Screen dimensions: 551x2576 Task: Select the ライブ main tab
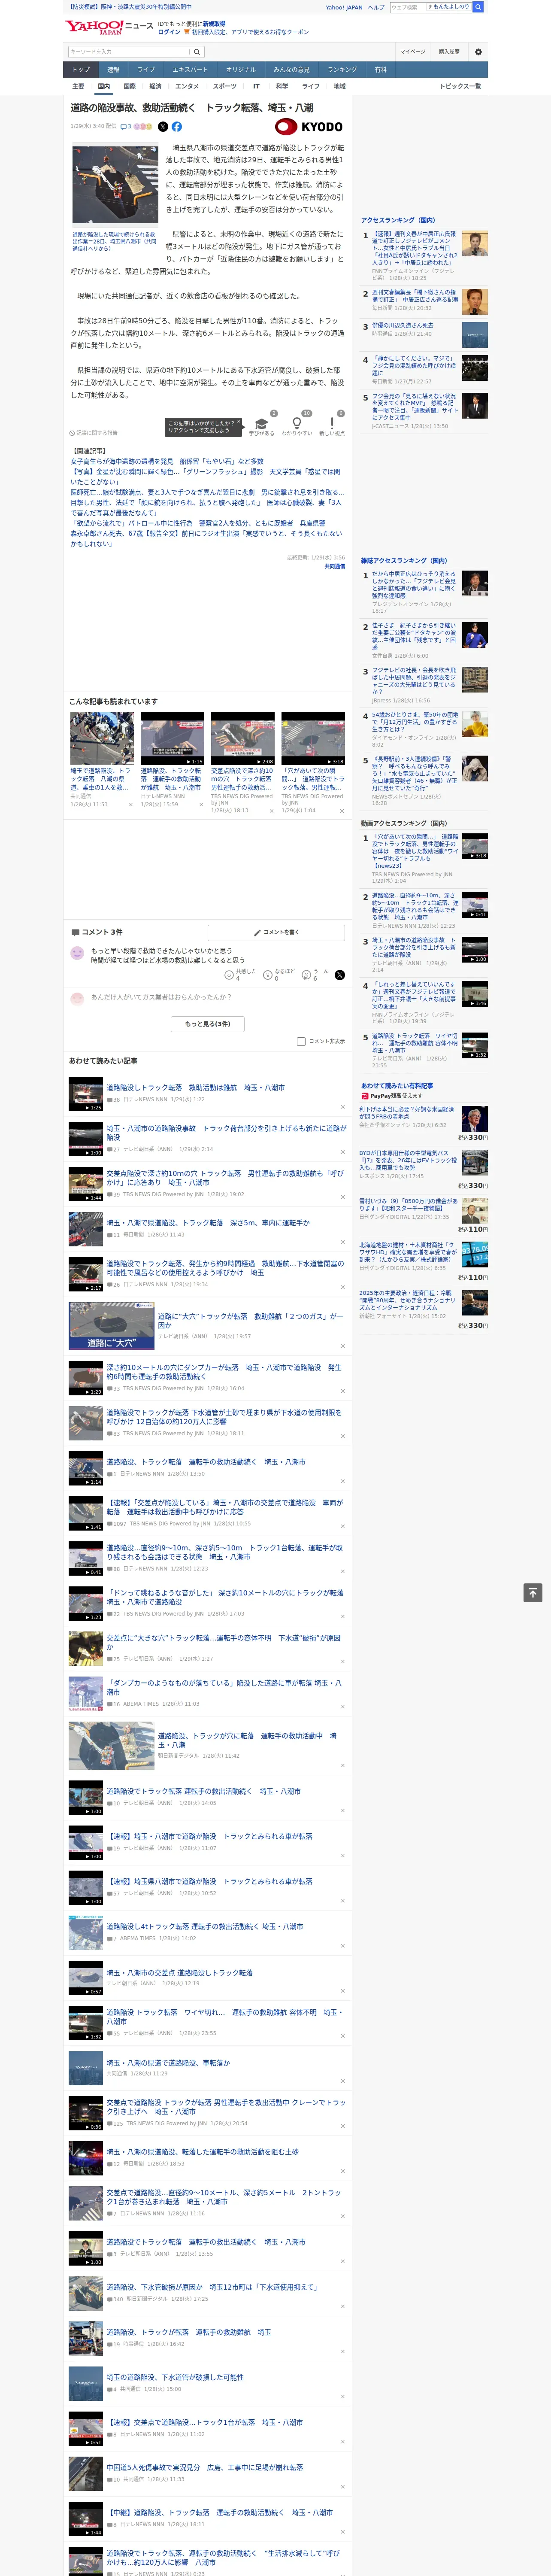(x=146, y=70)
